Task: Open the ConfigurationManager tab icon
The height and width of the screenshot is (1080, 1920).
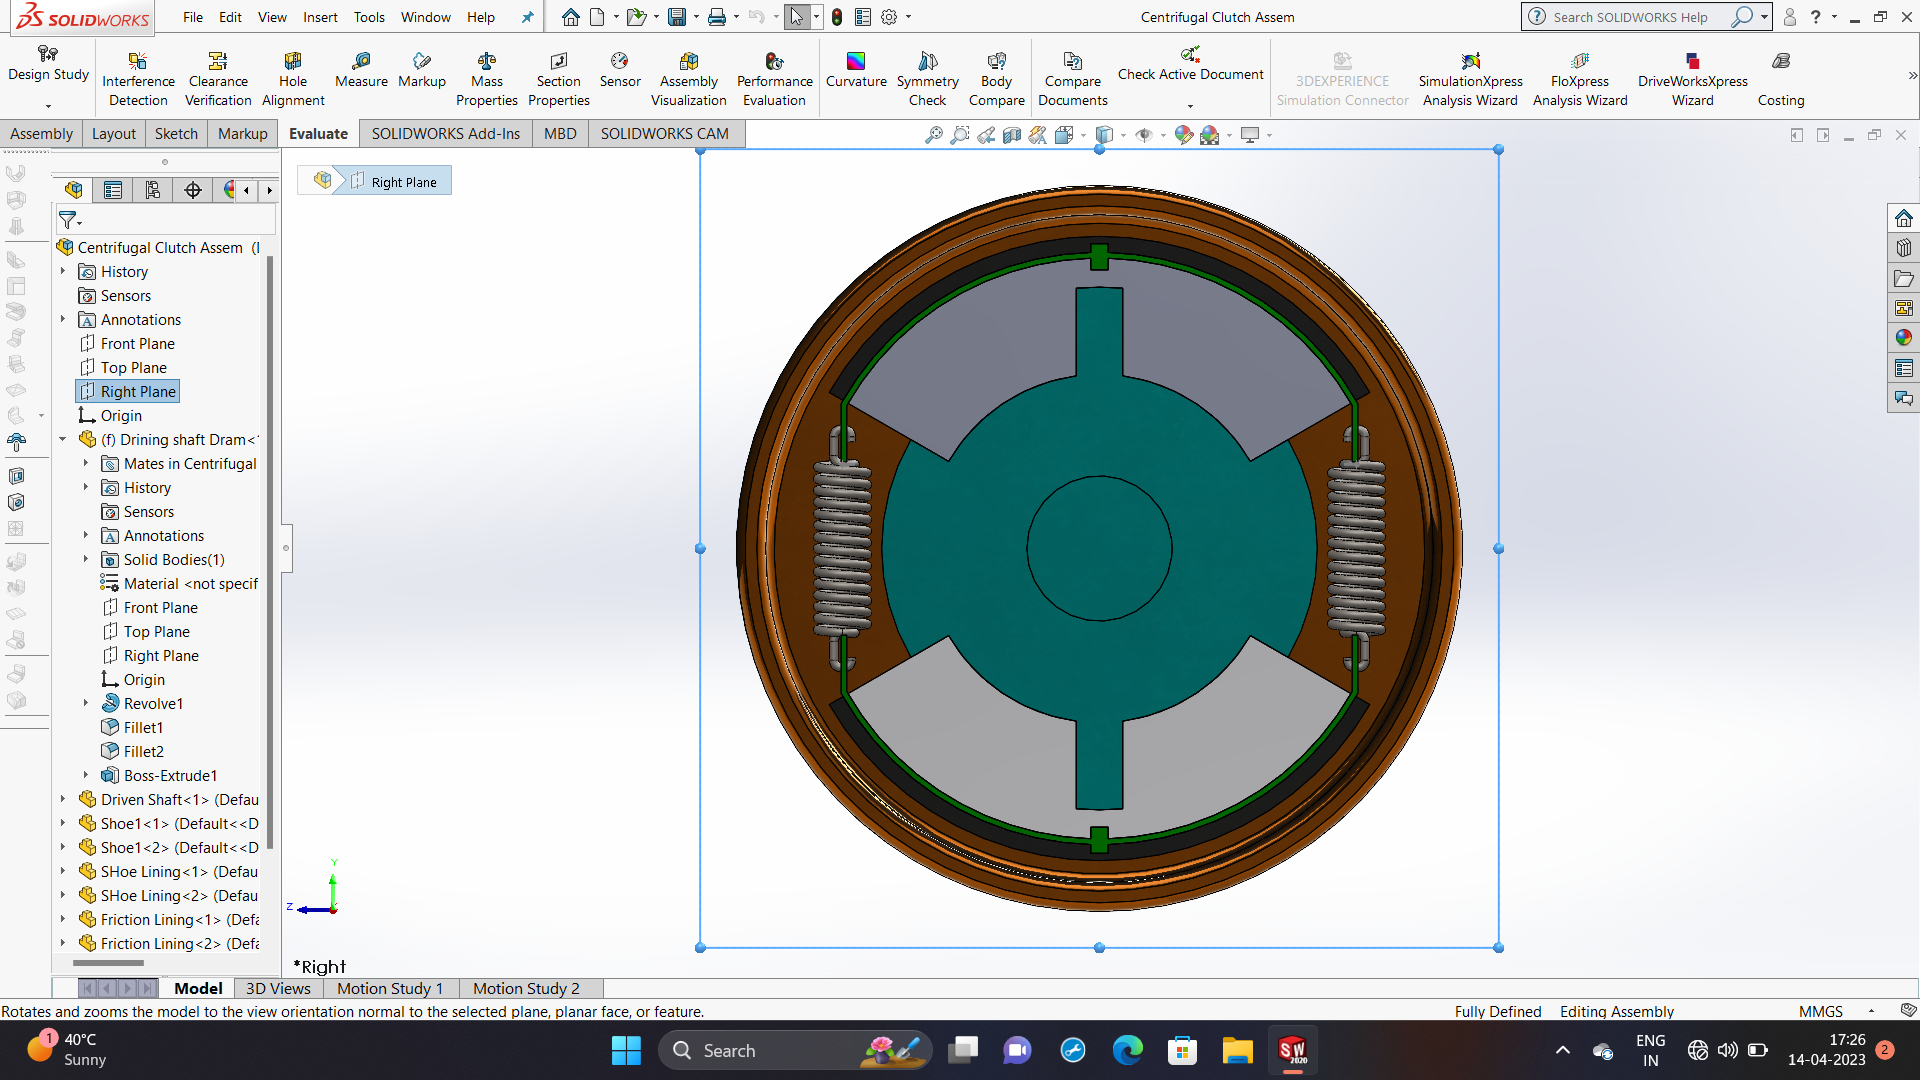Action: 152,190
